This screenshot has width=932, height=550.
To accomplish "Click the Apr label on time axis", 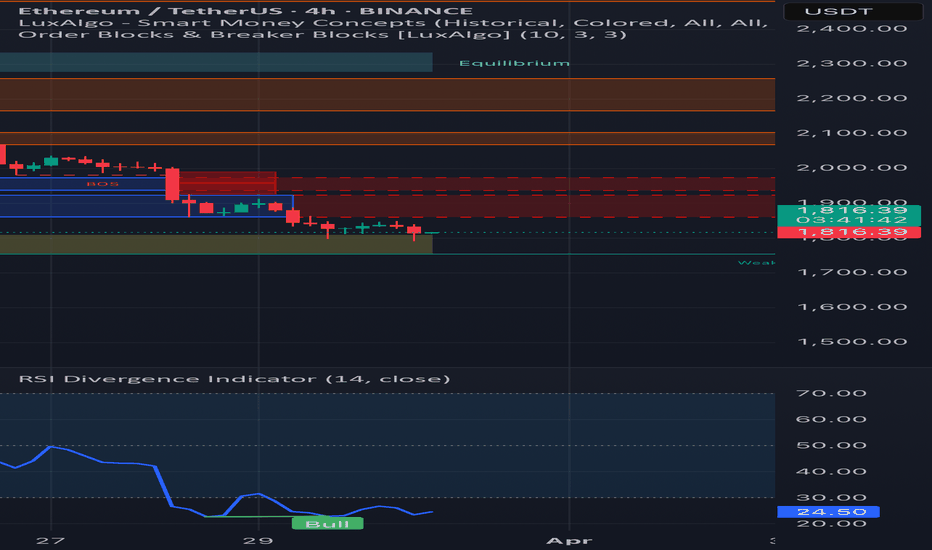I will 569,540.
